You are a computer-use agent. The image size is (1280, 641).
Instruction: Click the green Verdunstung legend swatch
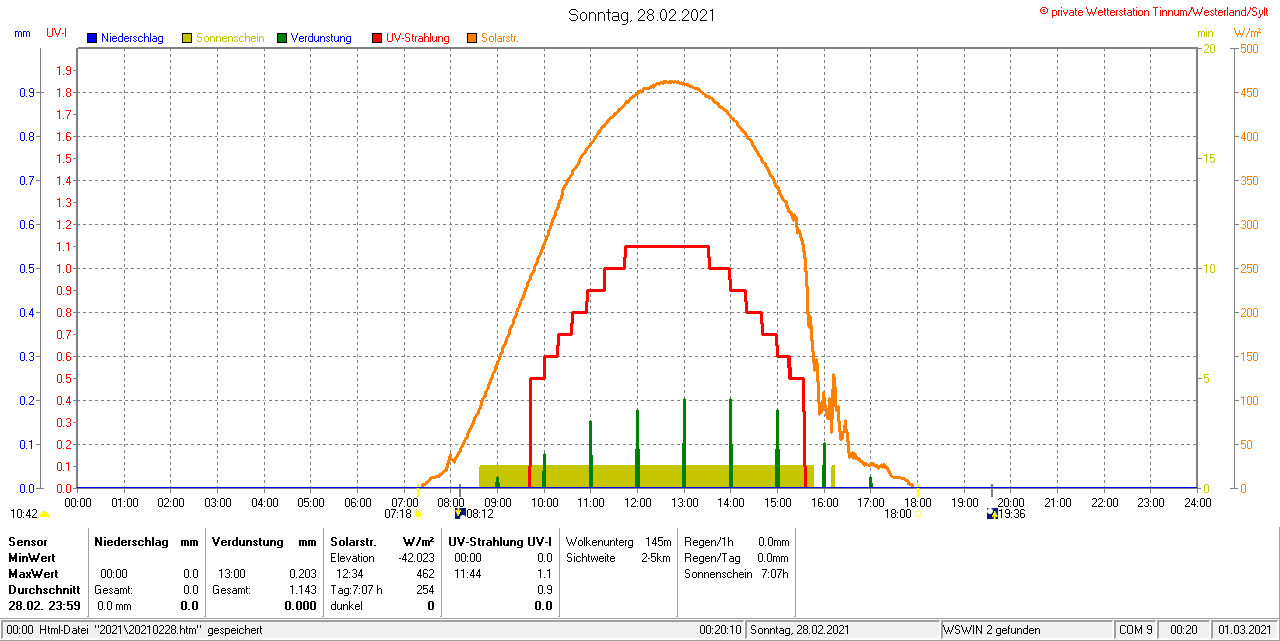[282, 38]
